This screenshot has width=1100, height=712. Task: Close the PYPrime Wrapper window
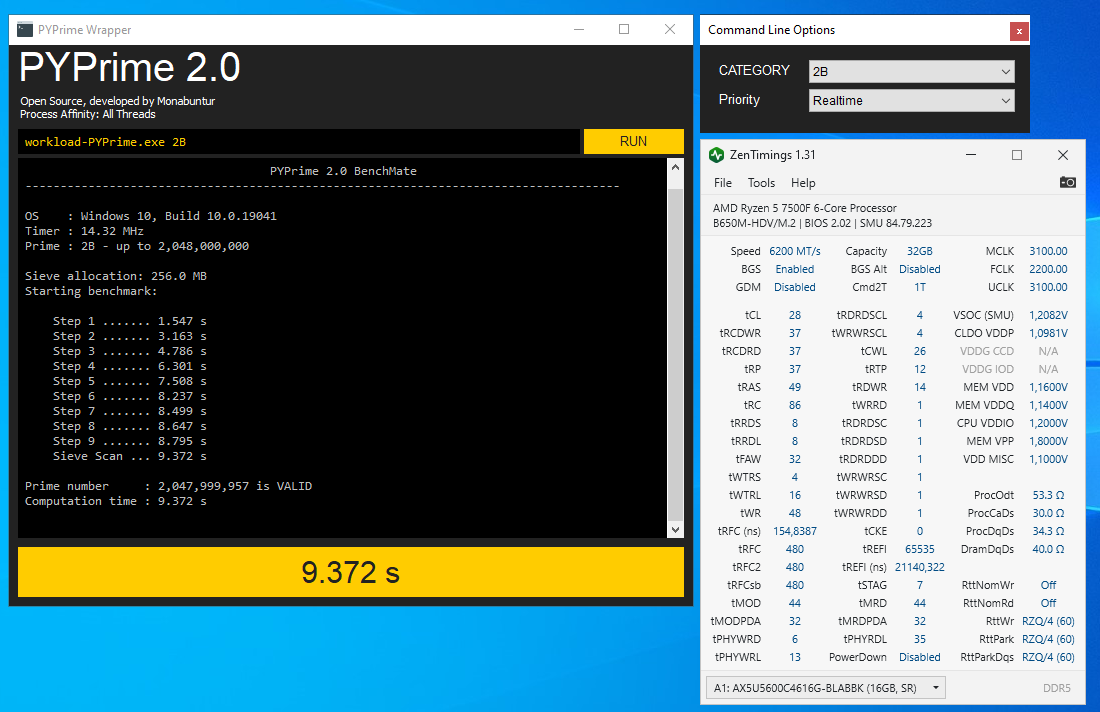coord(670,29)
